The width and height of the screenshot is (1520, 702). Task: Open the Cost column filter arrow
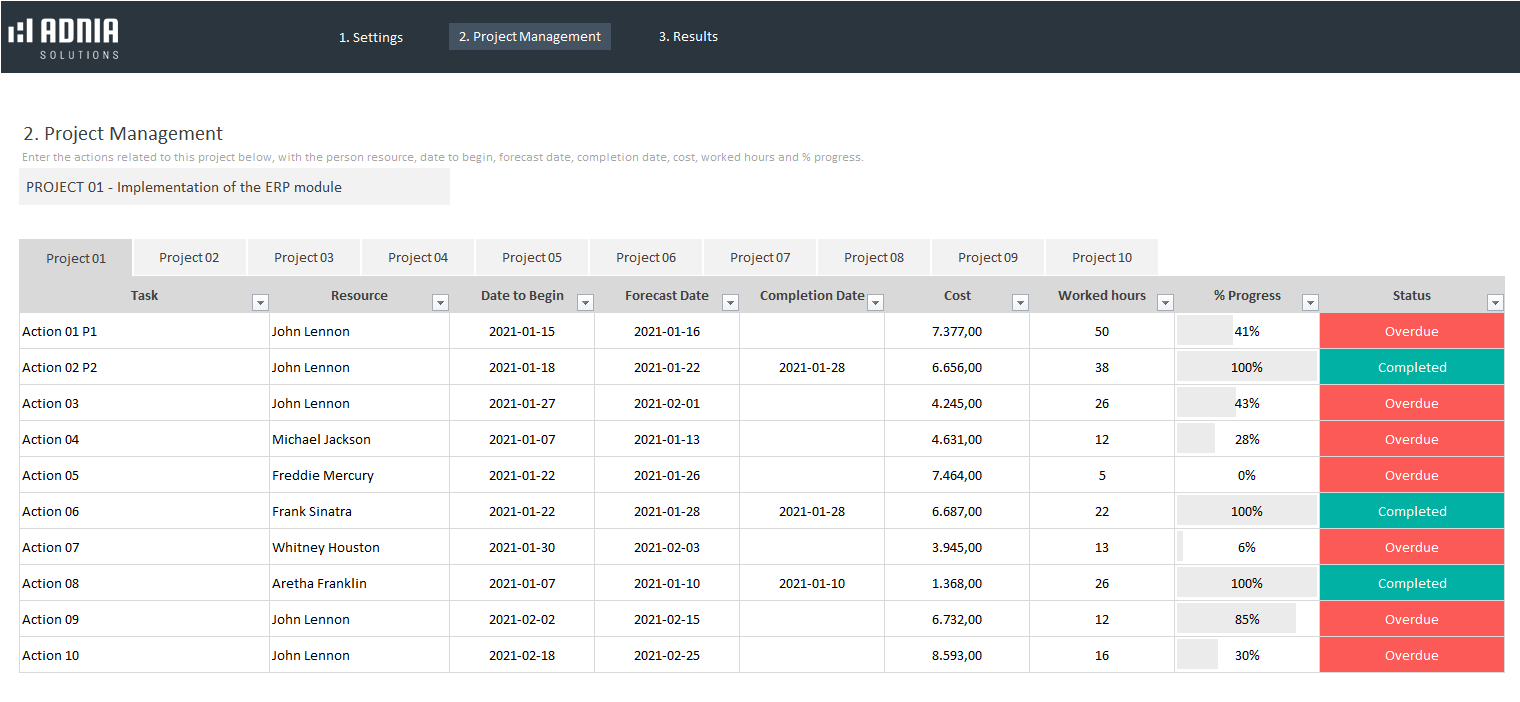tap(1020, 303)
